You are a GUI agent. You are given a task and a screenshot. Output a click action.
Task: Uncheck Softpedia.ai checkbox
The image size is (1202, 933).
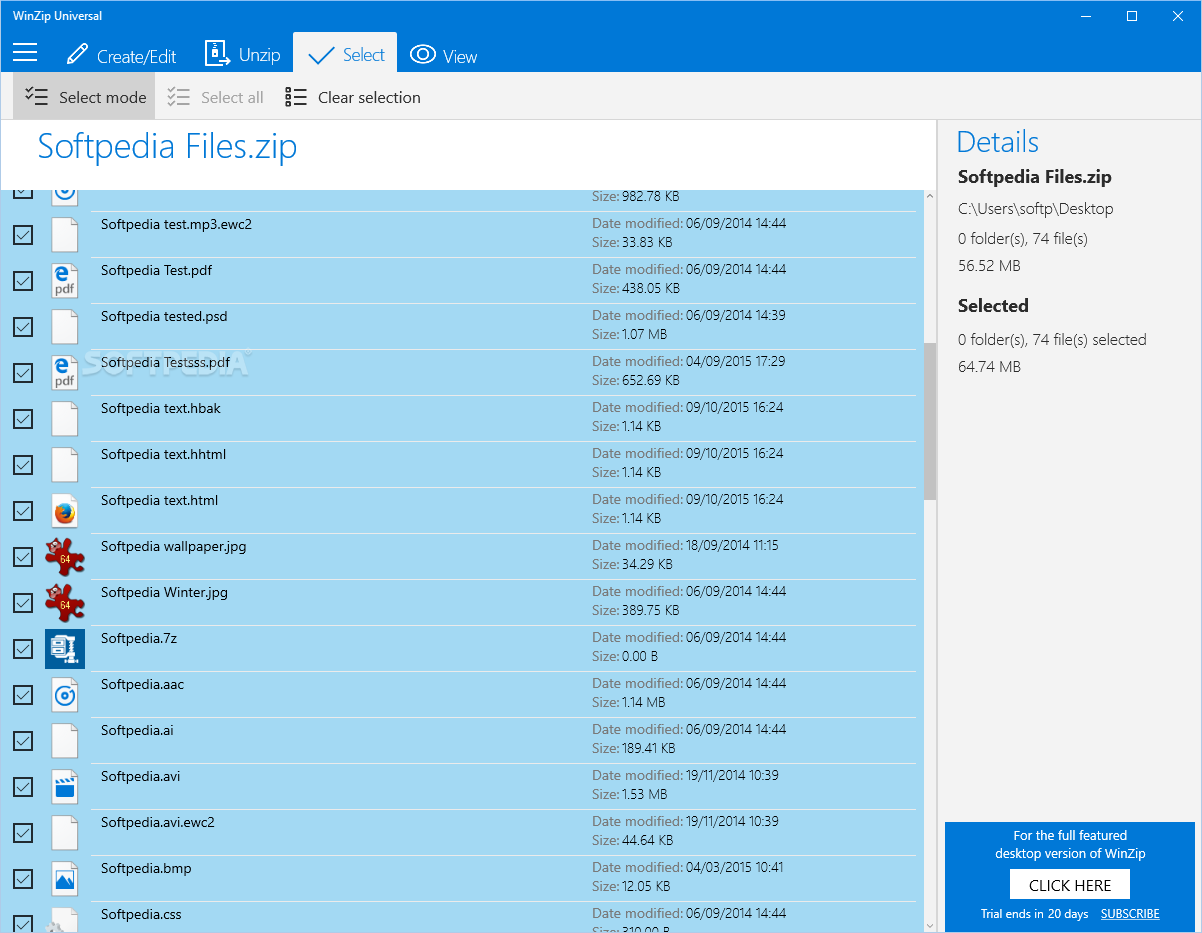point(23,741)
